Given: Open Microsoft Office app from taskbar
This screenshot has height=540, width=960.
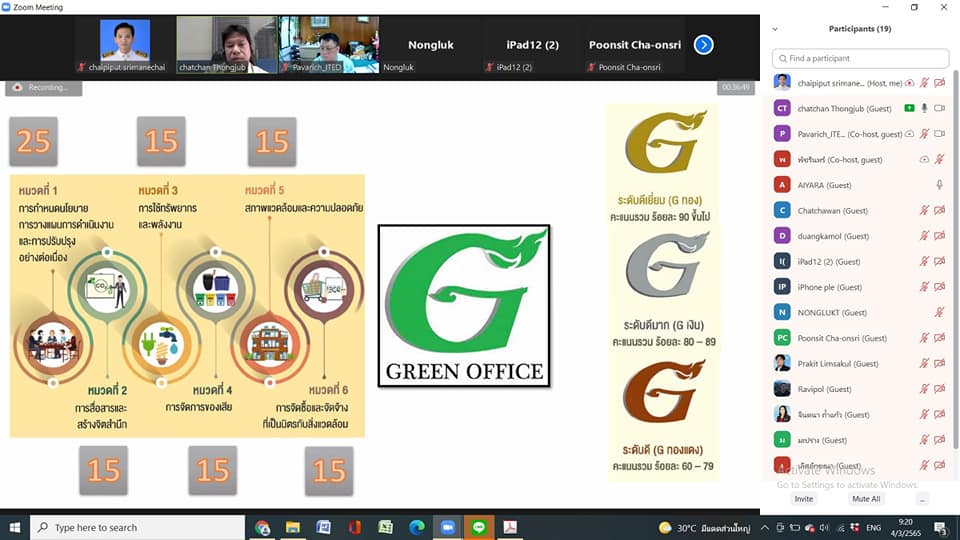Looking at the screenshot, I should [x=354, y=527].
